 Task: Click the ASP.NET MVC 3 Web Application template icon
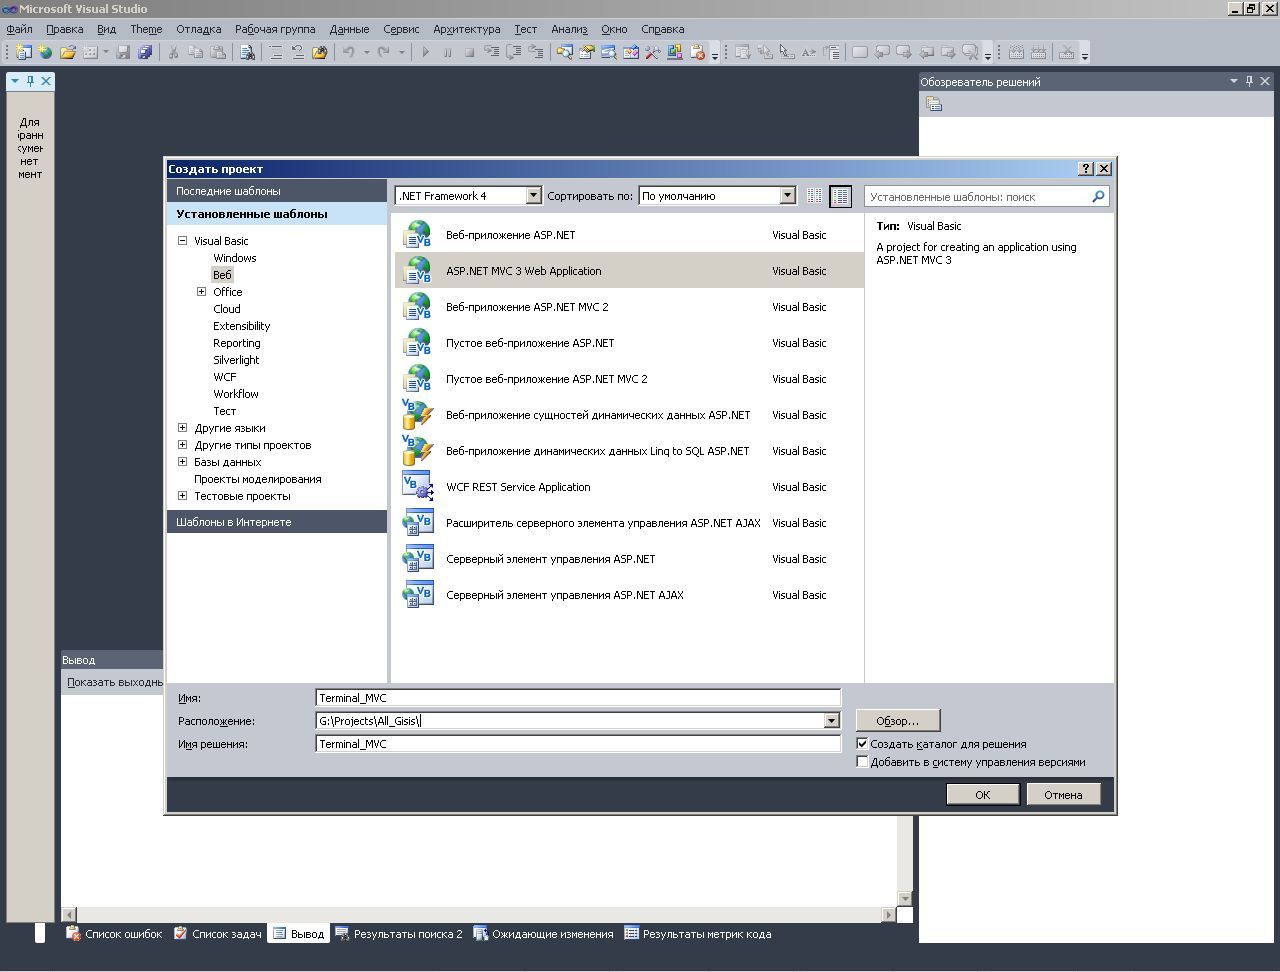(417, 271)
